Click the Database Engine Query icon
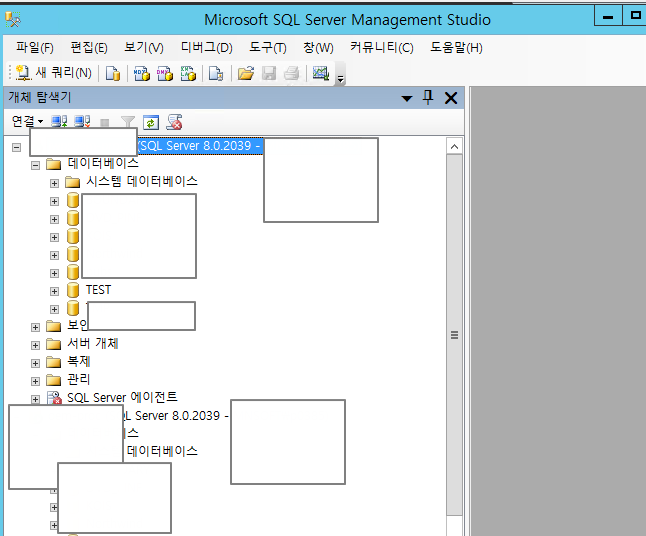Screen dimensions: 646x536 (x=112, y=73)
